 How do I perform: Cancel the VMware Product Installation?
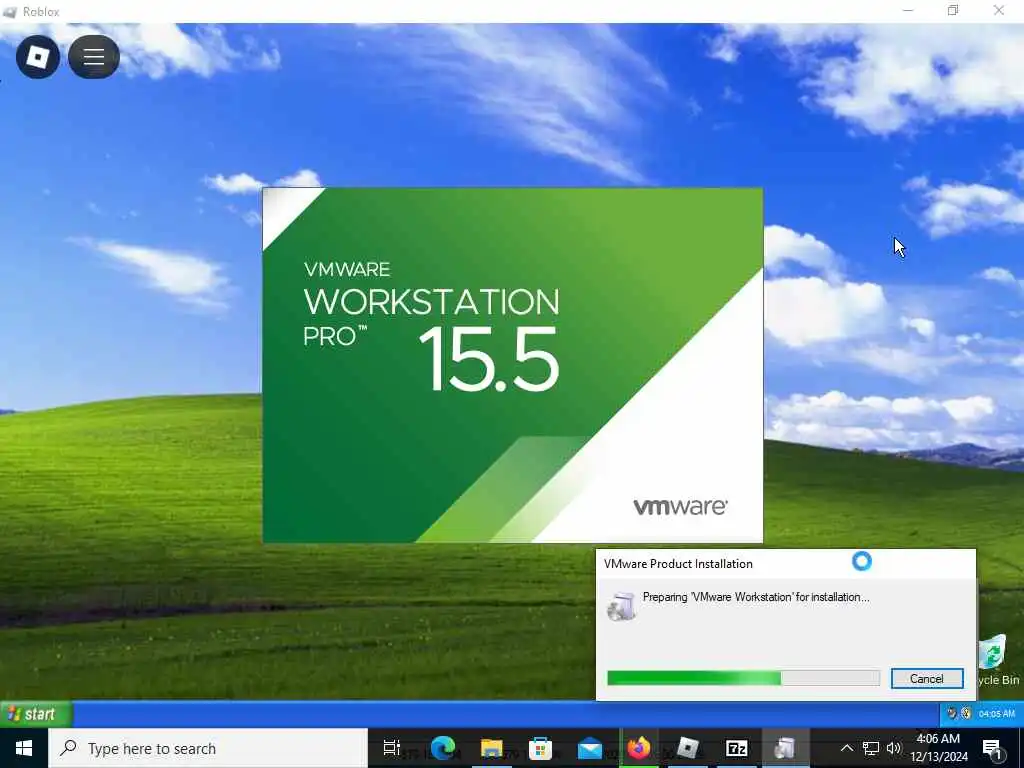pos(927,679)
